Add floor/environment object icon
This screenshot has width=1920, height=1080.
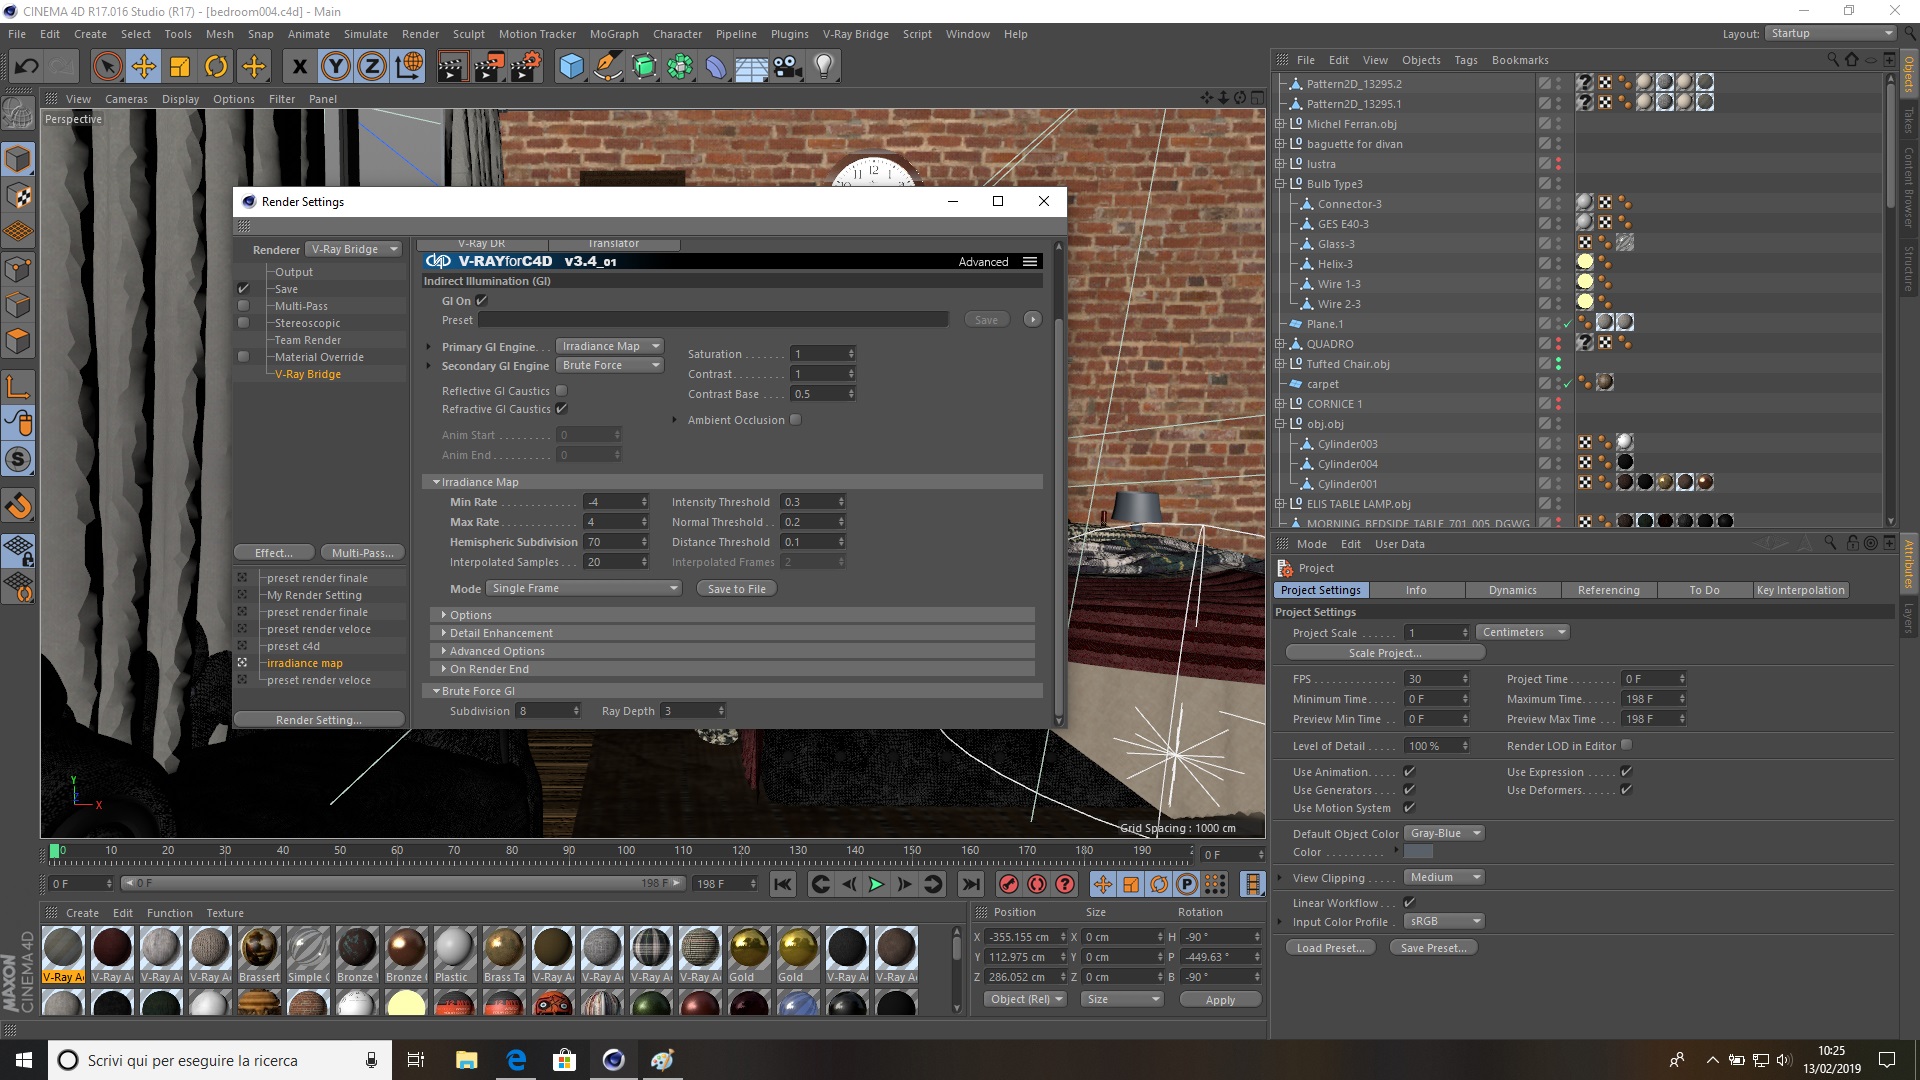(x=751, y=67)
